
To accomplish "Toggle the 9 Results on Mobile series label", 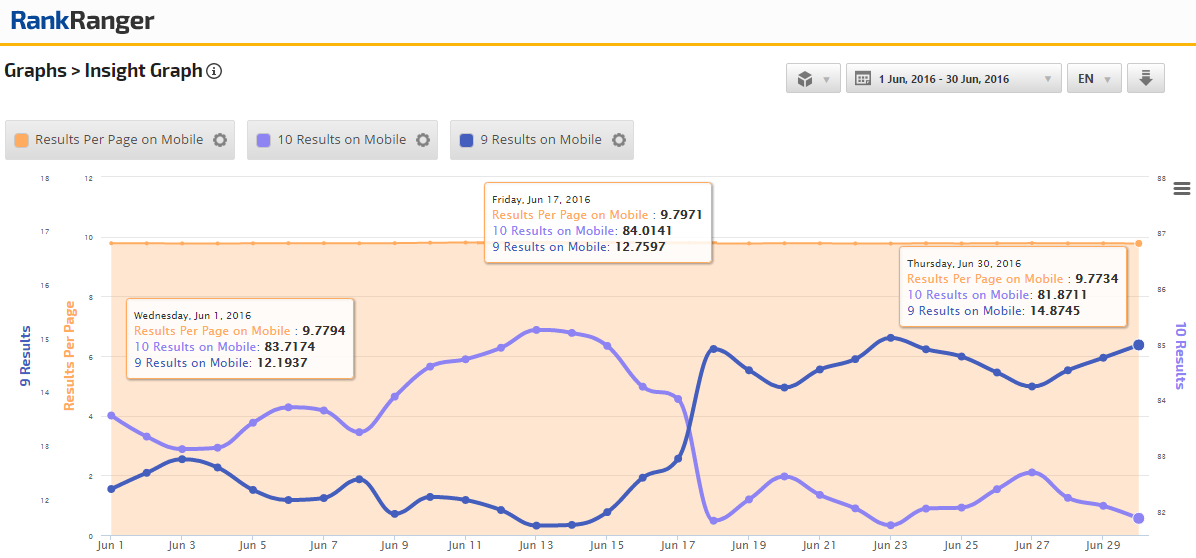I will (541, 140).
